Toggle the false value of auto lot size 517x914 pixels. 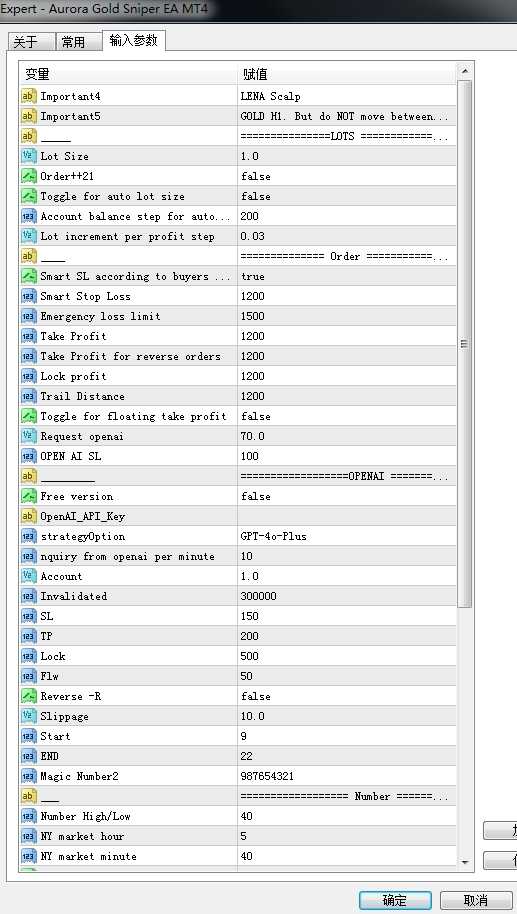point(347,196)
